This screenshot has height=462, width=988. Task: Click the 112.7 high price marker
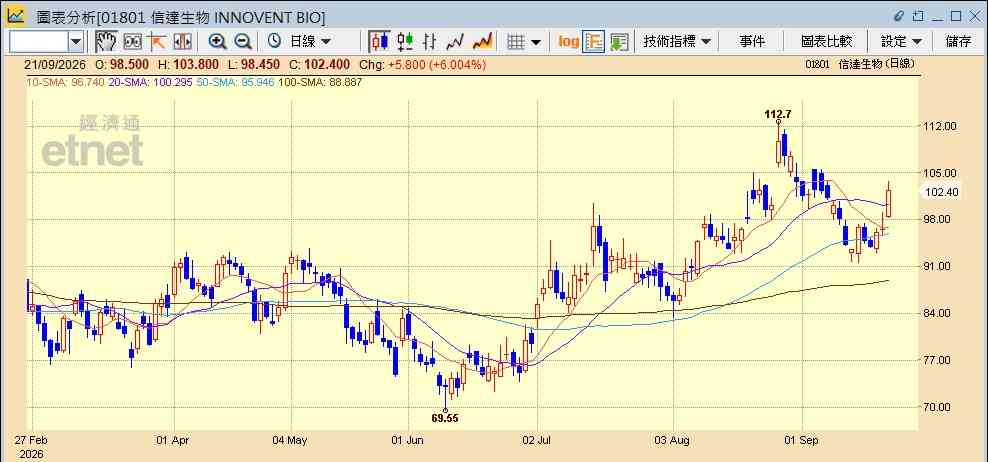778,114
